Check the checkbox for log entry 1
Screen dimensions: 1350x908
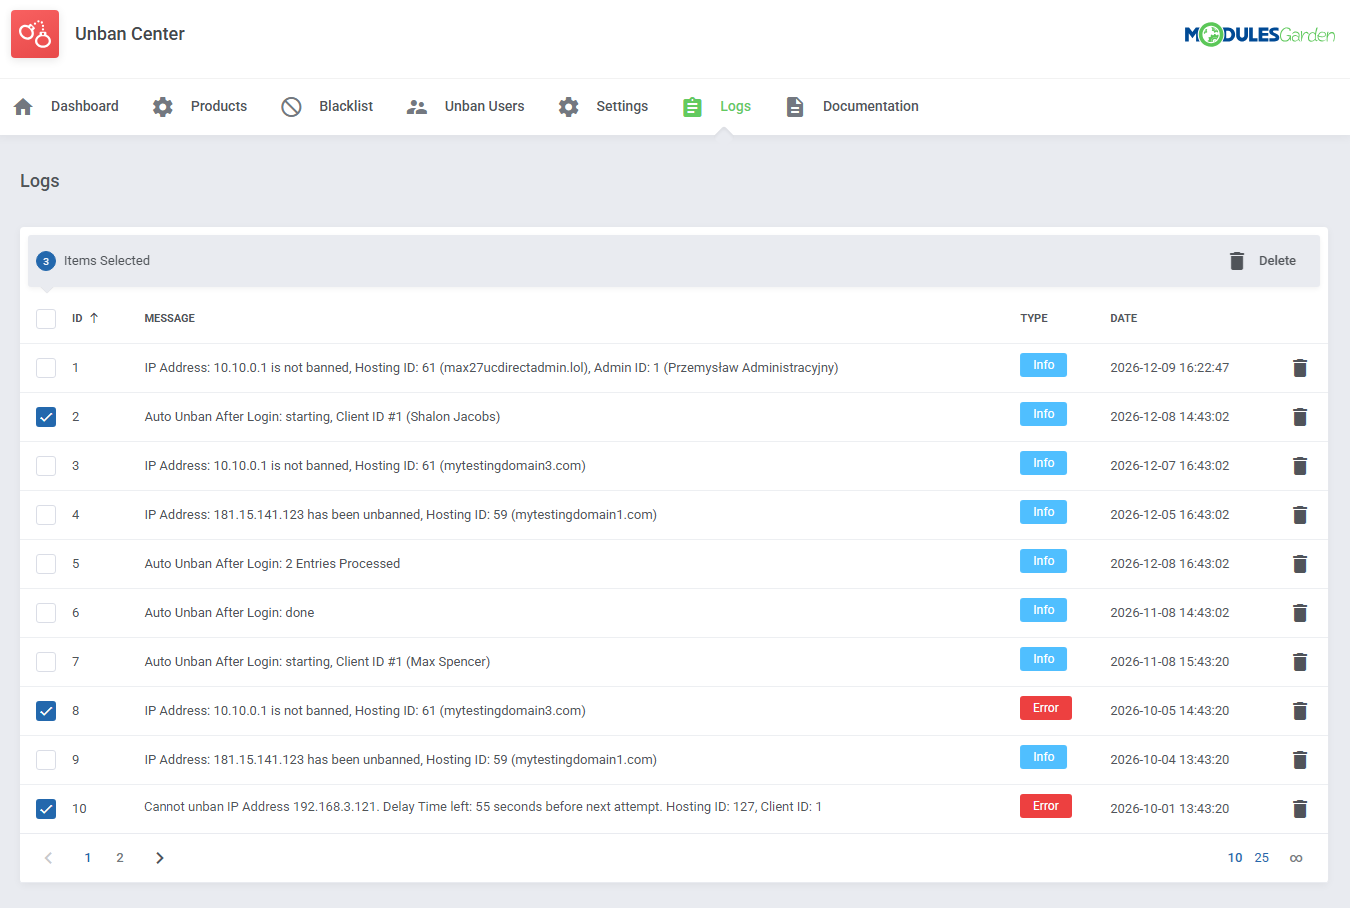[45, 367]
